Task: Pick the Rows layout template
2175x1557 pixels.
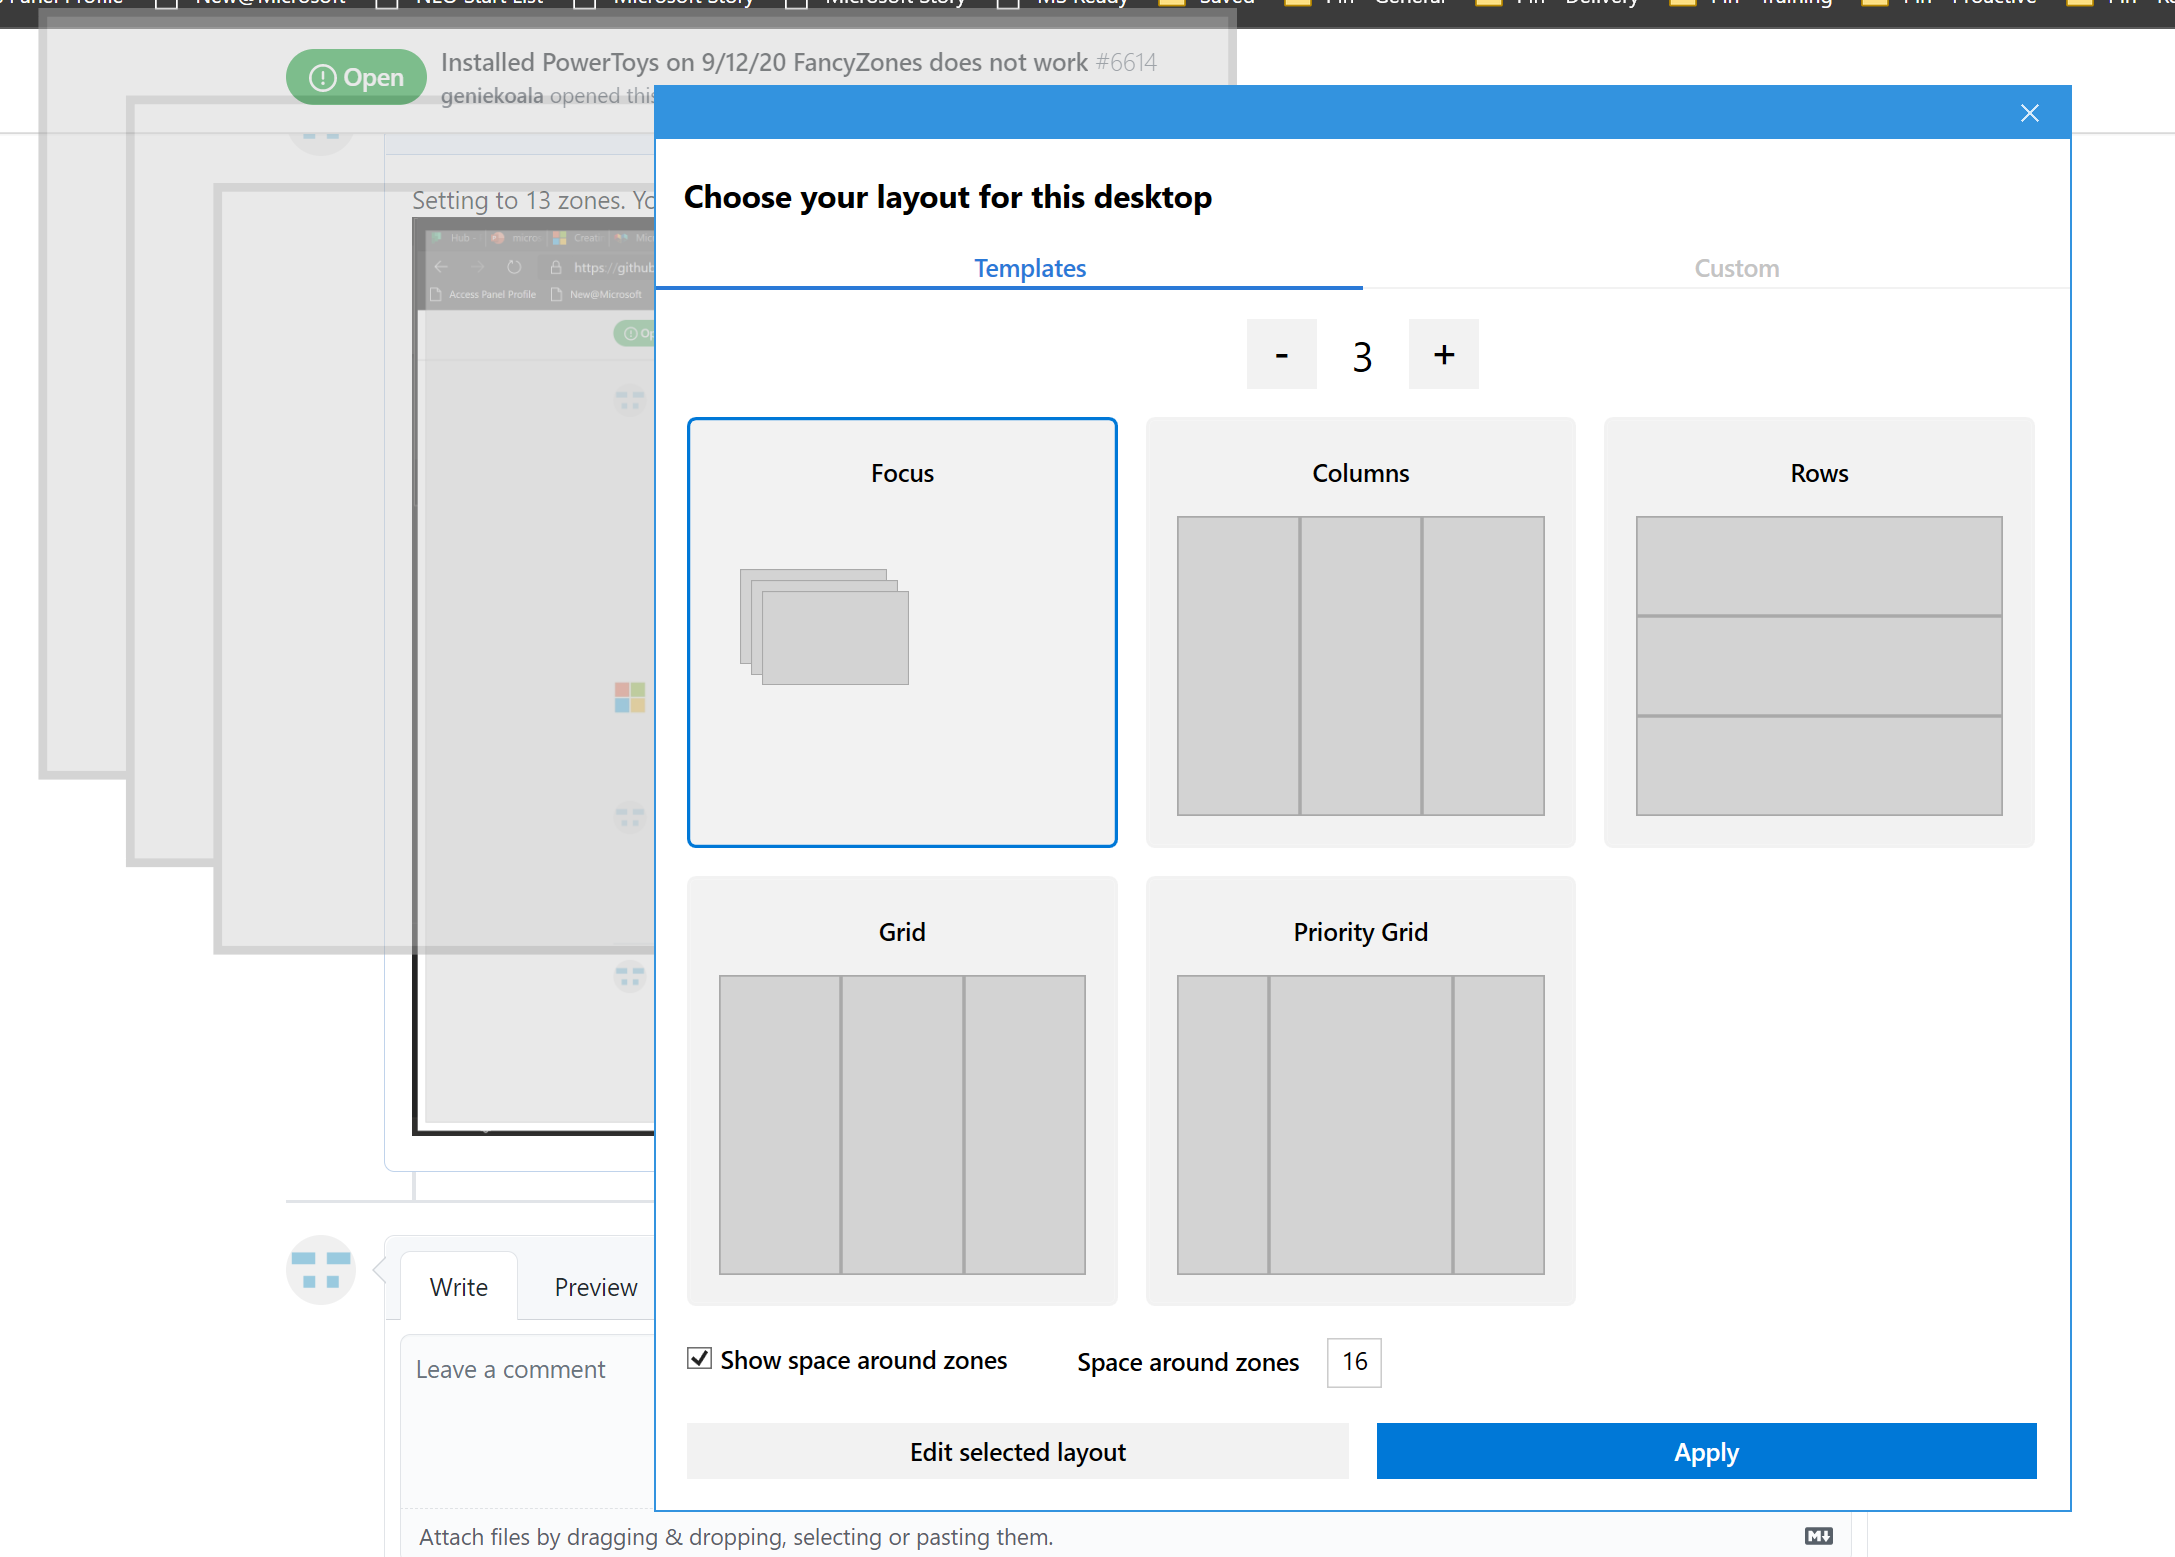Action: click(1818, 632)
